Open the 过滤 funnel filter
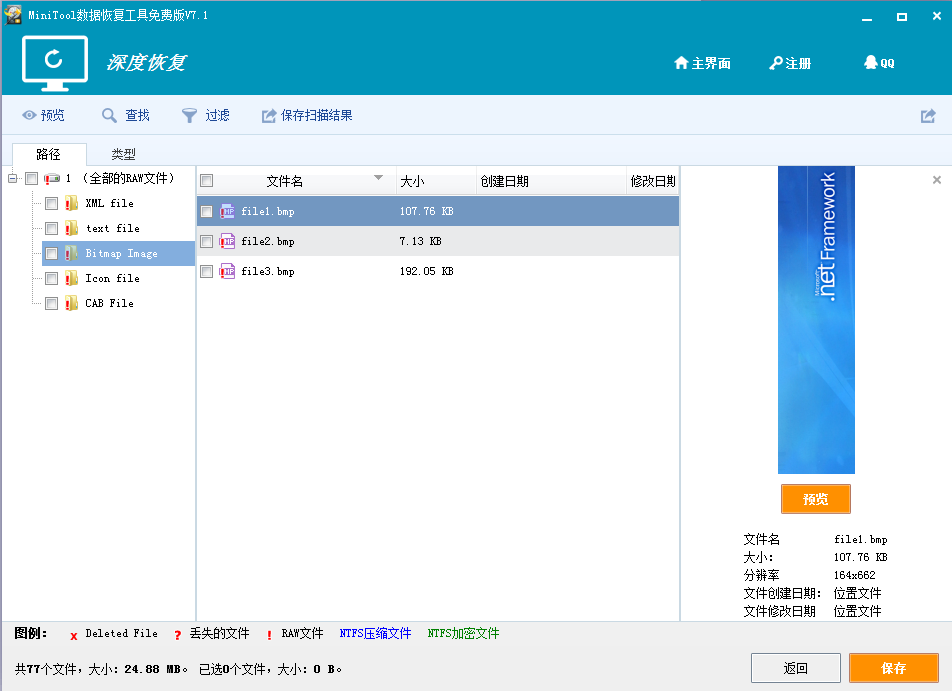Image resolution: width=952 pixels, height=691 pixels. (x=189, y=115)
